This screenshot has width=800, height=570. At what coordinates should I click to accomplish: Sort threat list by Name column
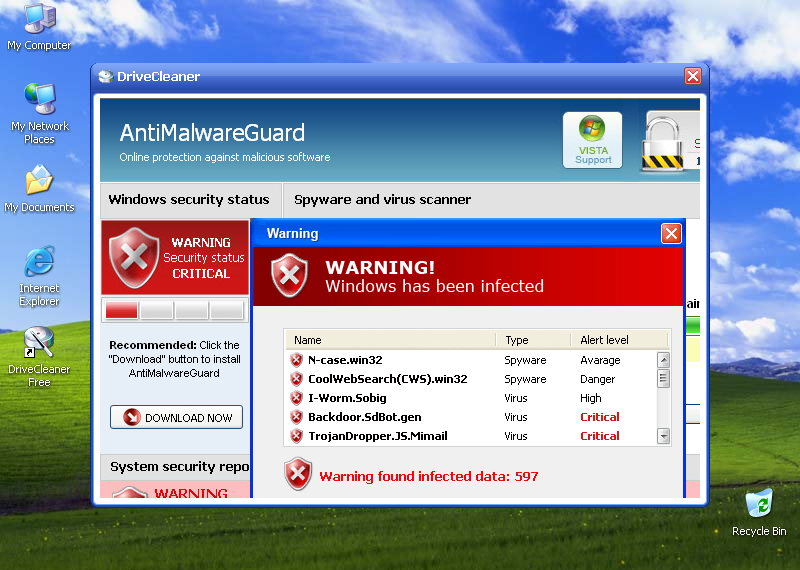pos(390,340)
